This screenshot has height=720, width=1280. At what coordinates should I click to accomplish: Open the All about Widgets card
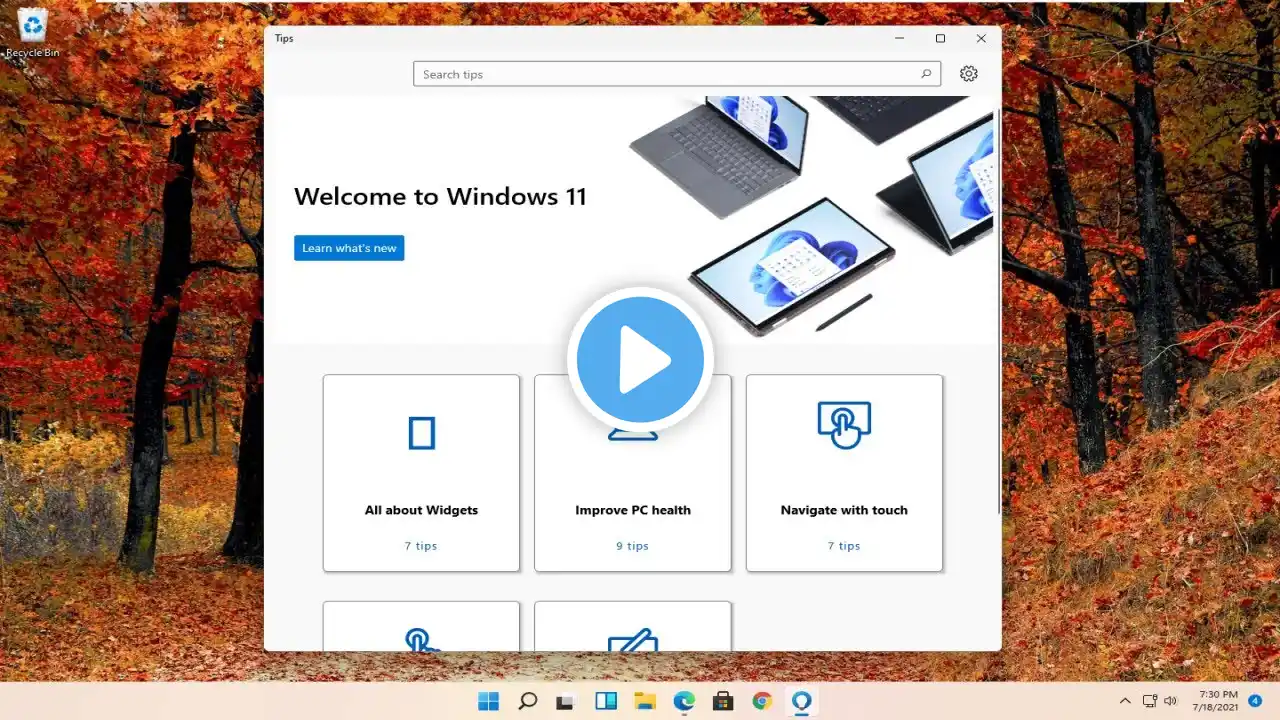(421, 473)
